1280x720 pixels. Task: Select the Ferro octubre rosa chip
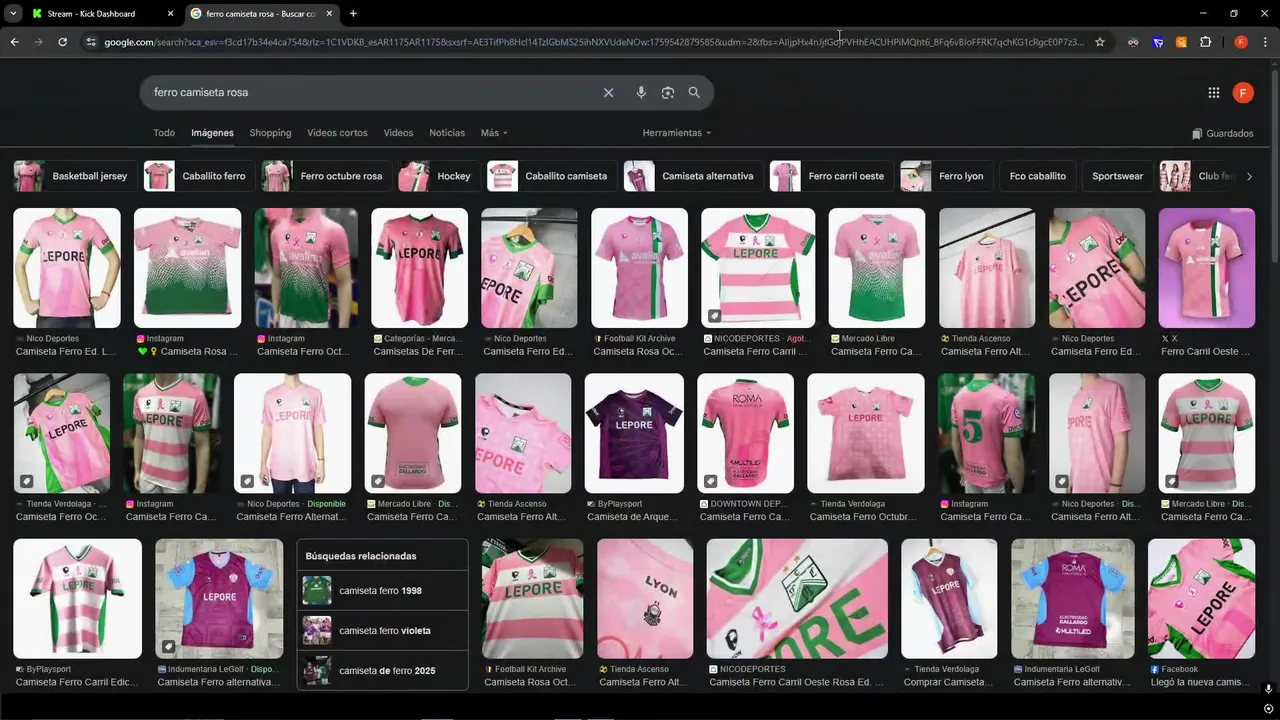(x=326, y=176)
